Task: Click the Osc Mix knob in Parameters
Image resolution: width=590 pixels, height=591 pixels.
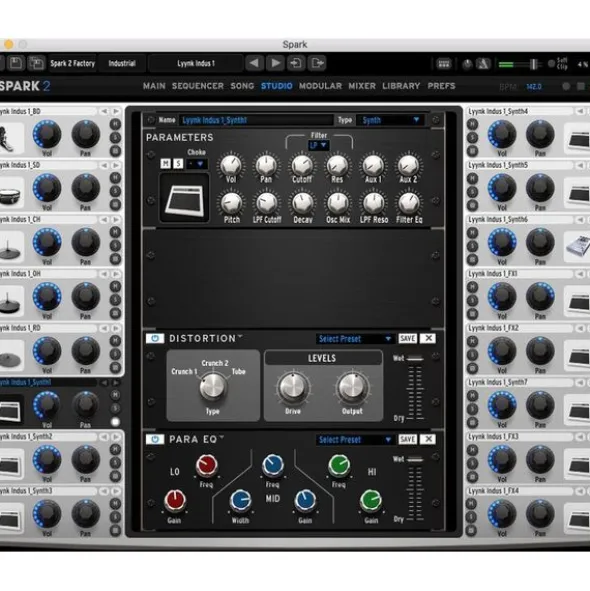Action: (338, 204)
